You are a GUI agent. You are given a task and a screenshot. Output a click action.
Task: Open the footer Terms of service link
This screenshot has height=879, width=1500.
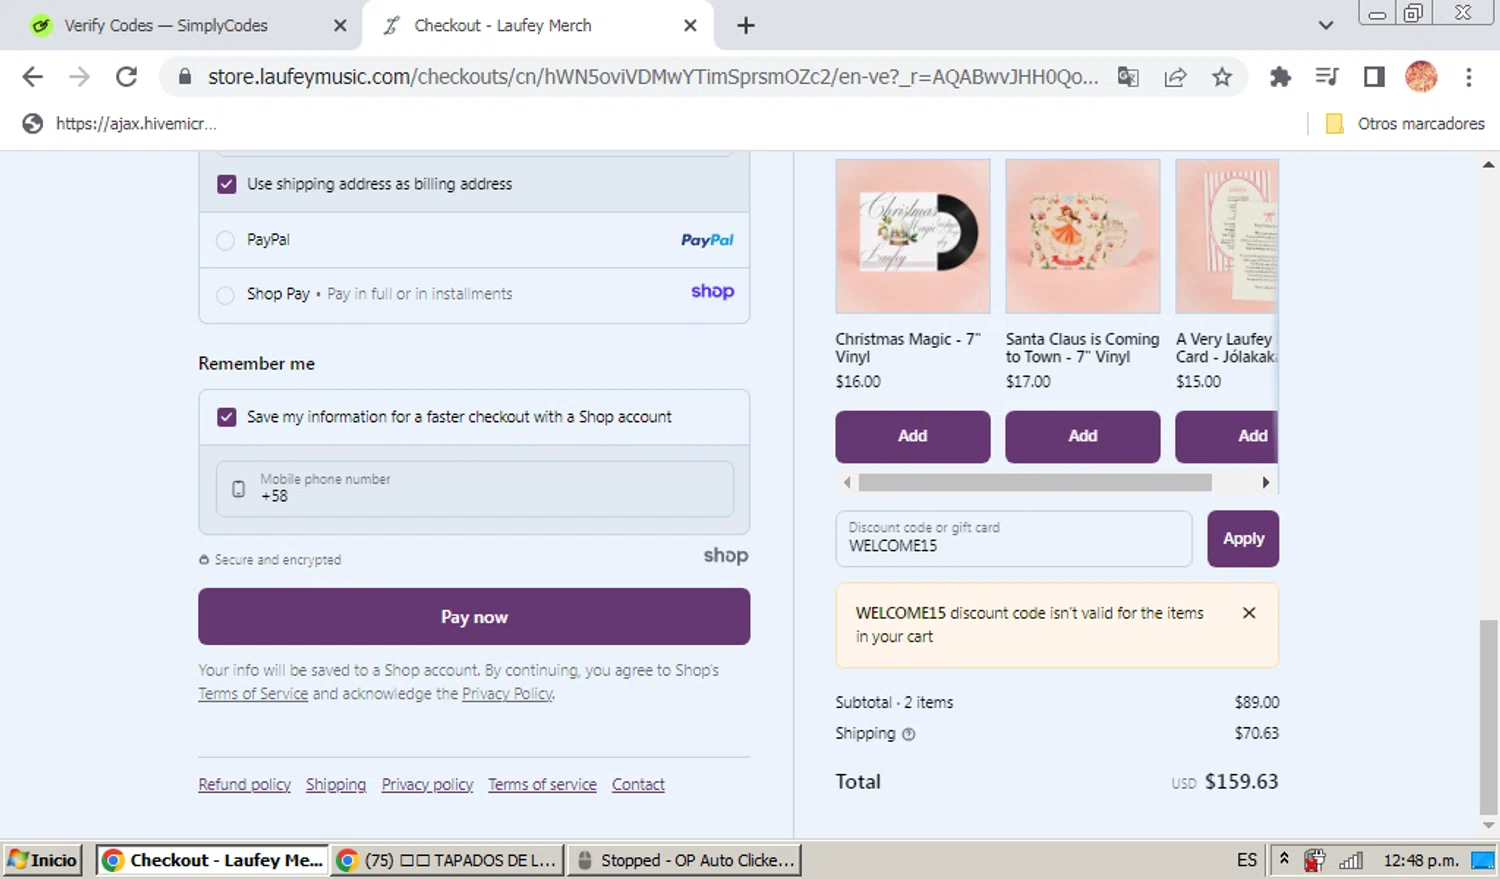click(542, 785)
